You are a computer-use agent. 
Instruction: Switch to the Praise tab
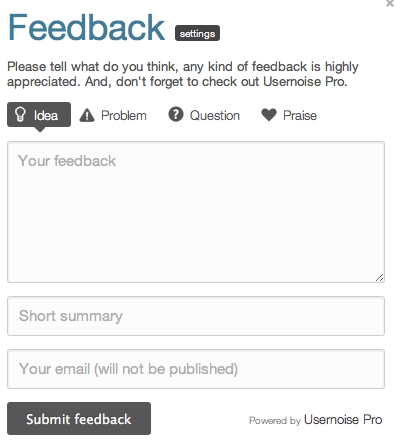click(x=289, y=115)
